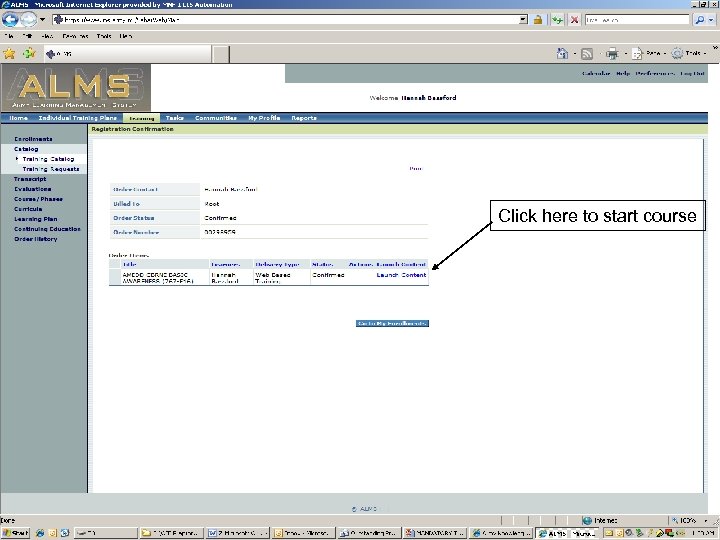Screen dimensions: 720x540
Task: Click the RSS Feeds icon in toolbar
Action: [587, 54]
